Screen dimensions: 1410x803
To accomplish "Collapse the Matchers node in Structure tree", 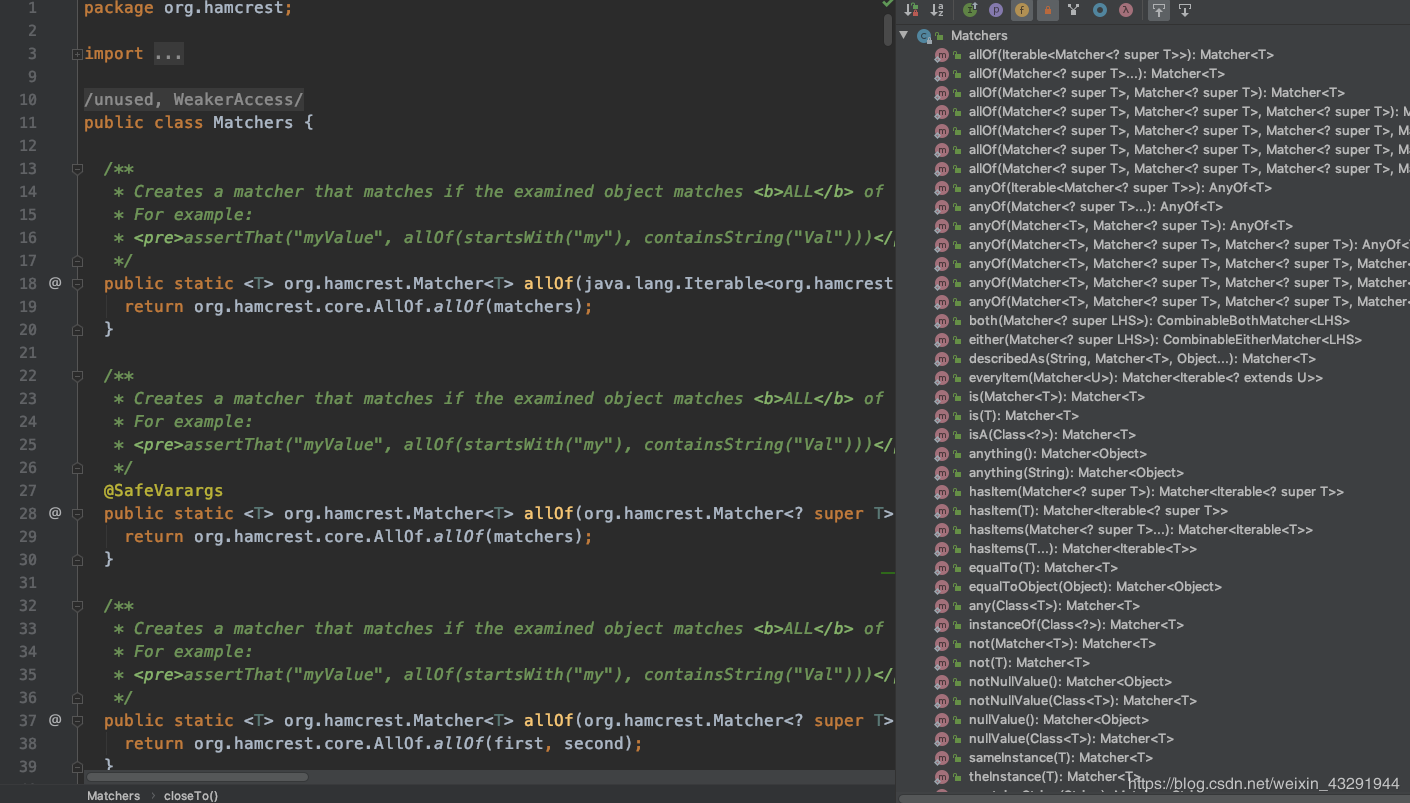I will (x=904, y=35).
